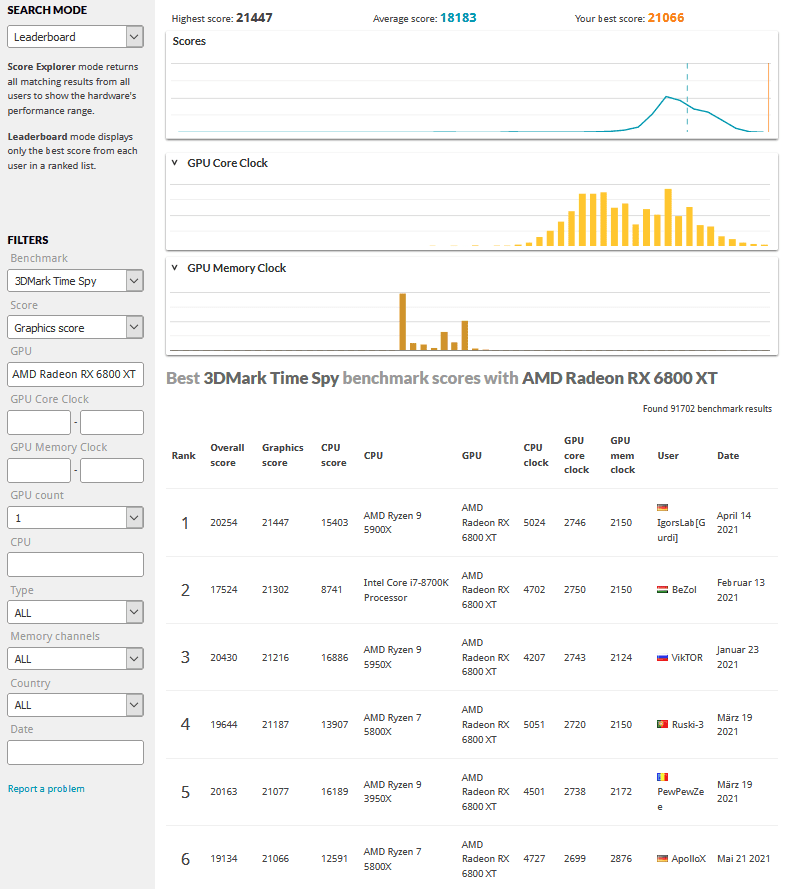The image size is (787, 889).
Task: Click the Average score value 18183
Action: coord(458,18)
